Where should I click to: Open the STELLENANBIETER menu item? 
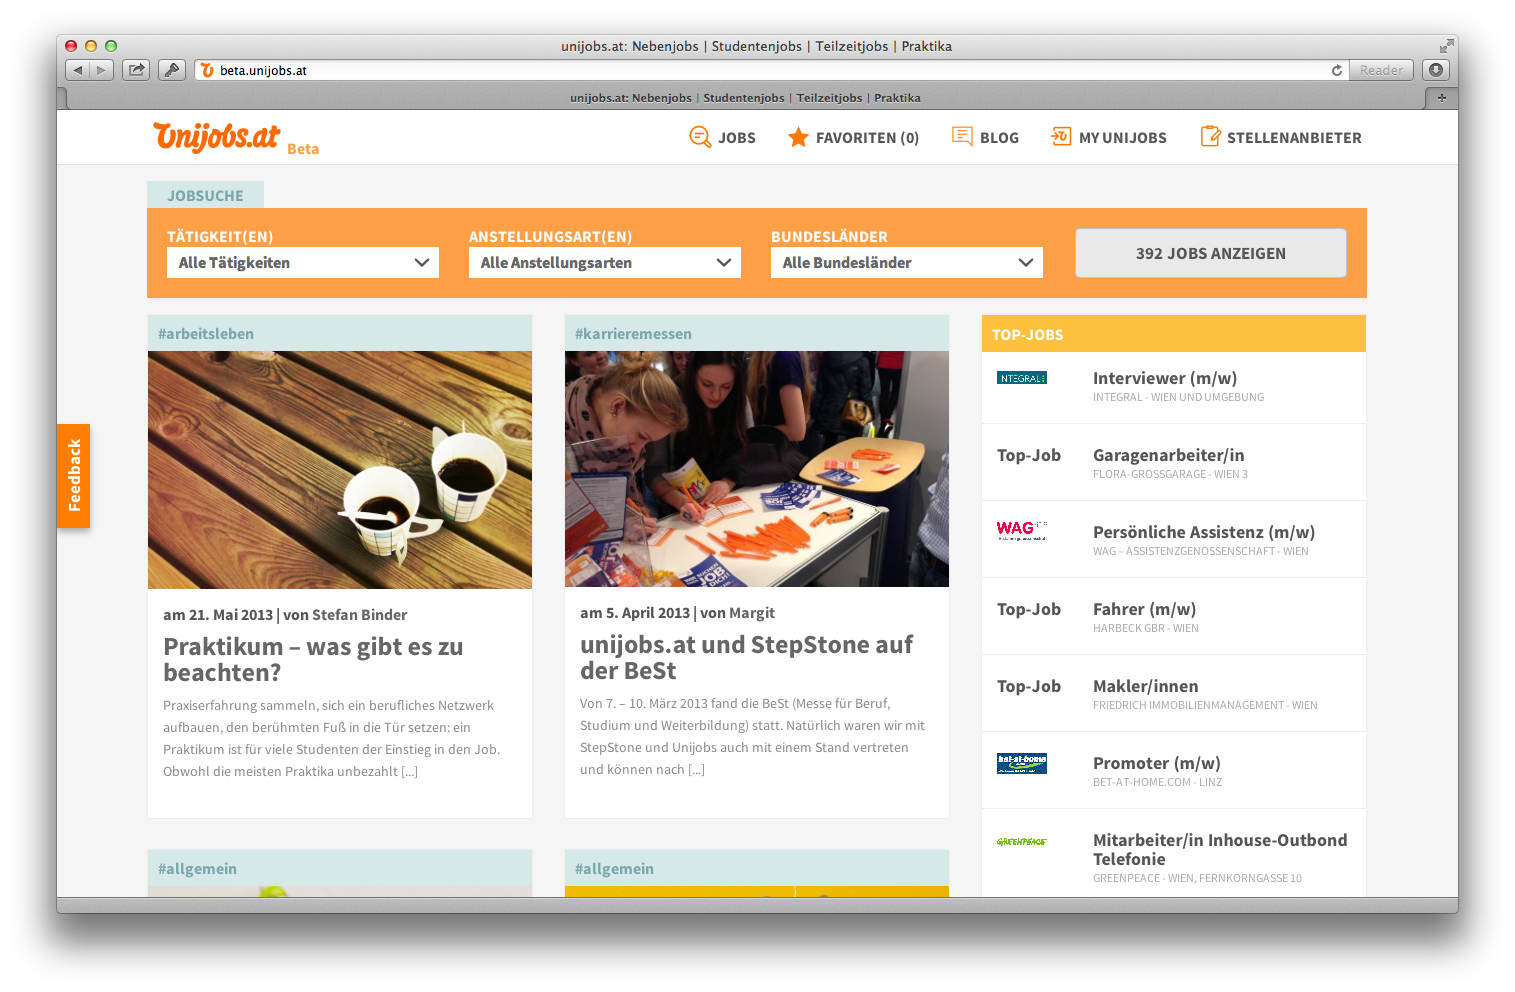tap(1294, 138)
